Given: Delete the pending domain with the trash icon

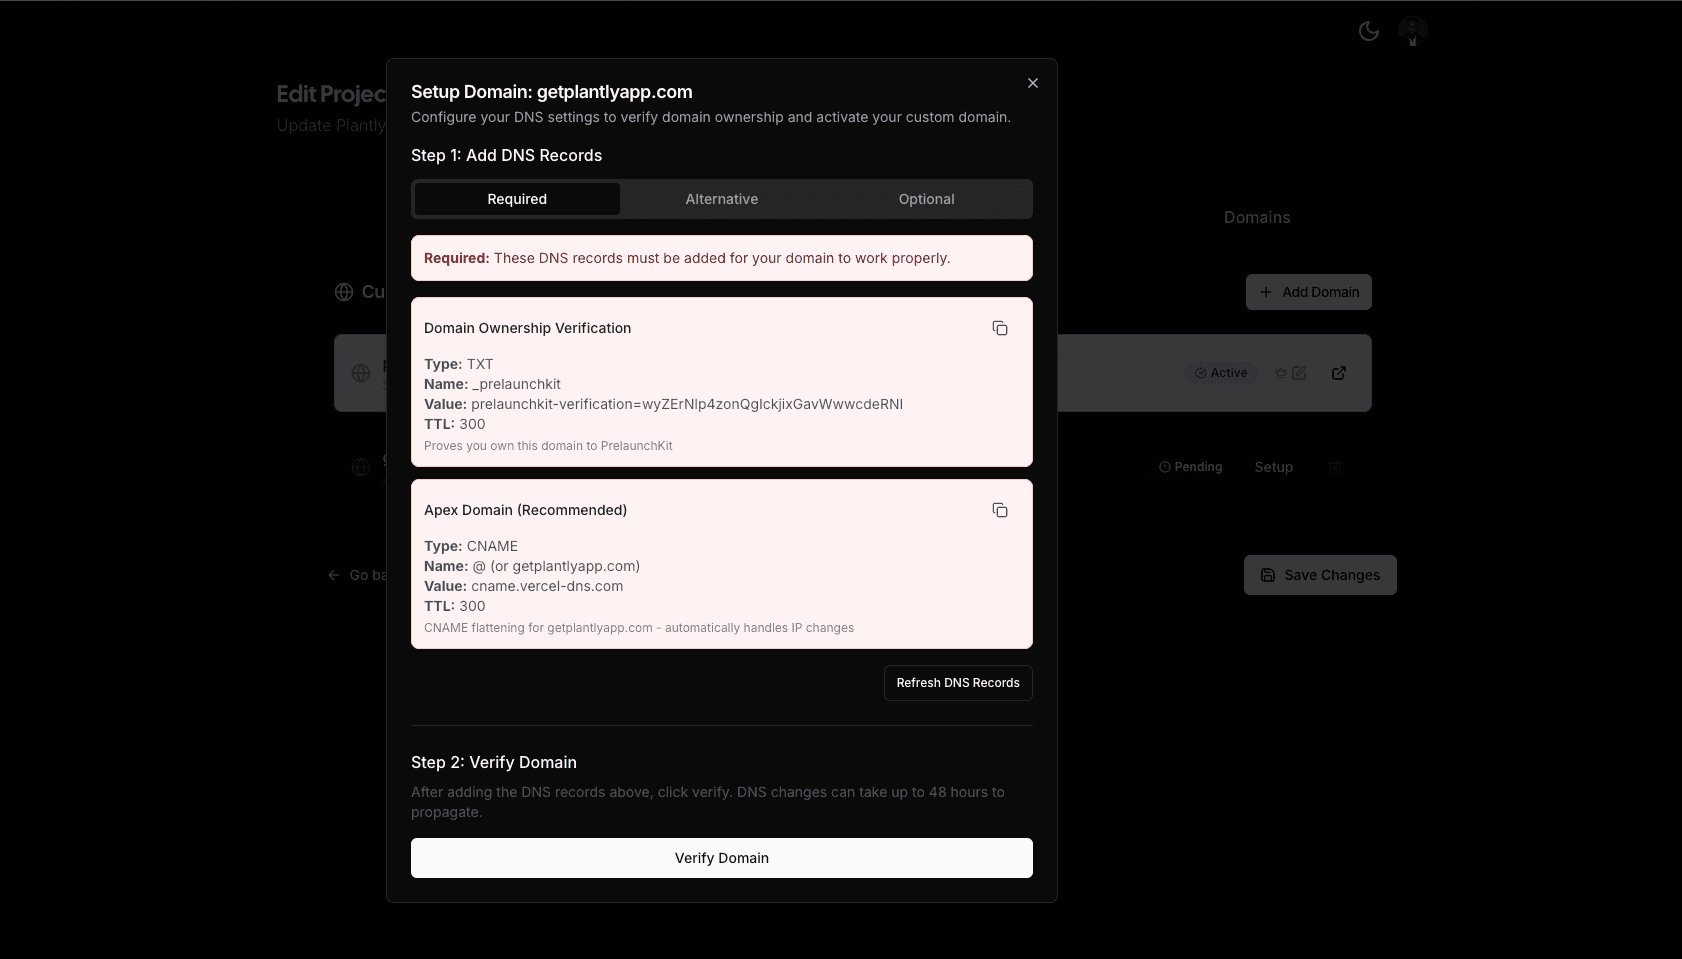Looking at the screenshot, I should pos(1334,467).
